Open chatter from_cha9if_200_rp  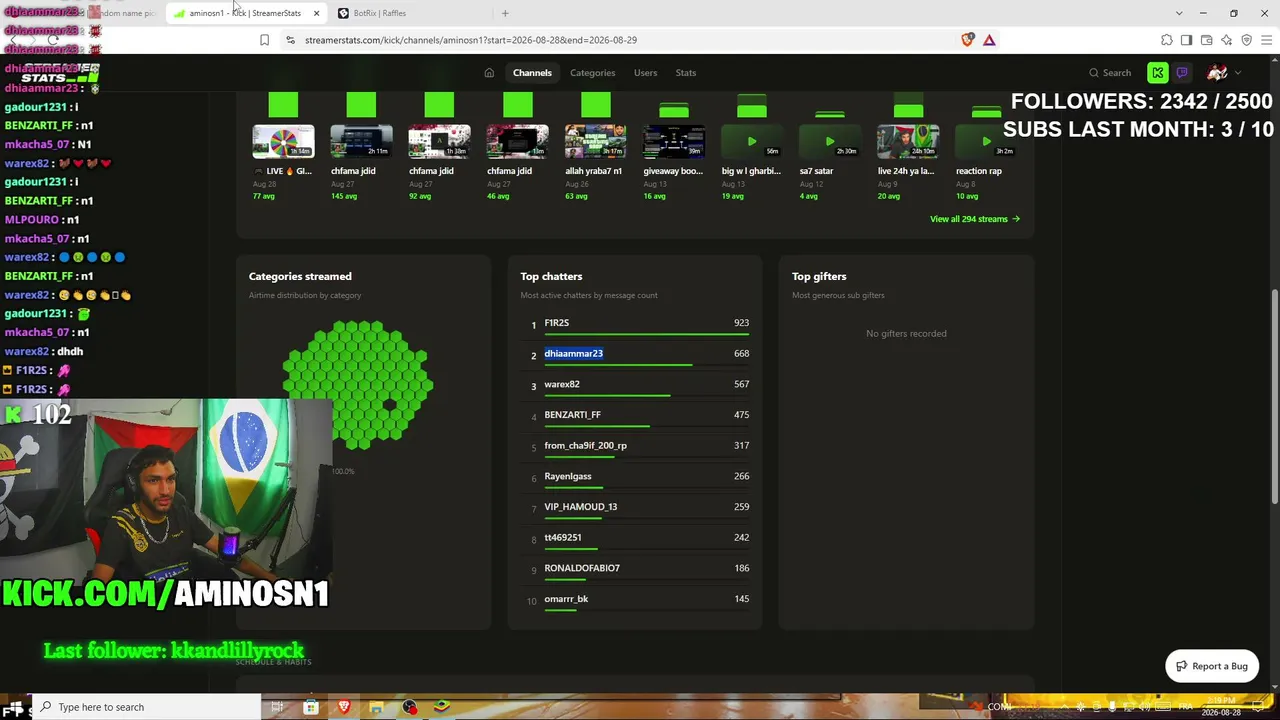(x=585, y=446)
